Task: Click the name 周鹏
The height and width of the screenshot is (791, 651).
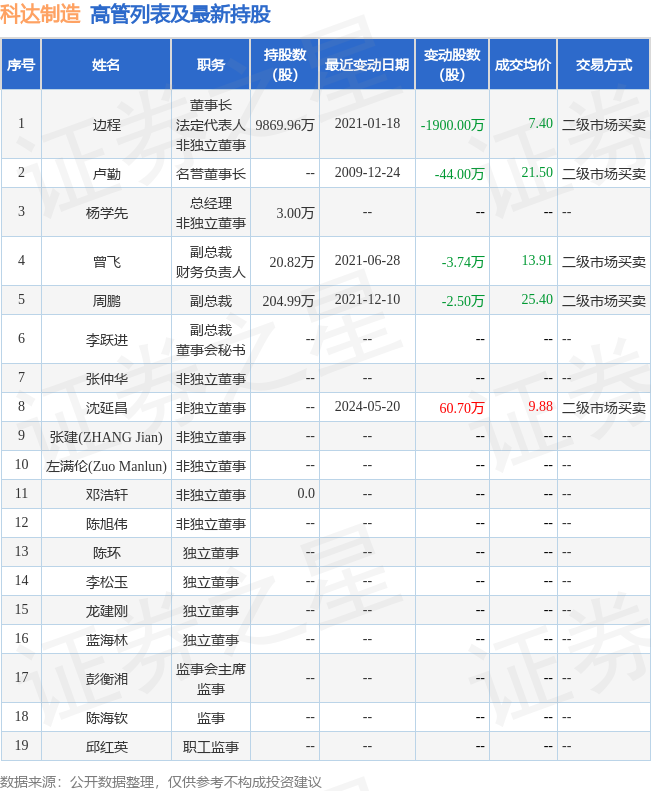Action: (x=106, y=301)
